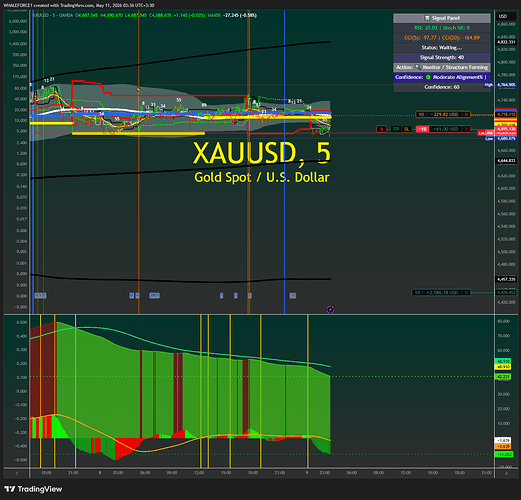
Task: Click the 18:00 label on time axis
Action: coord(46,473)
